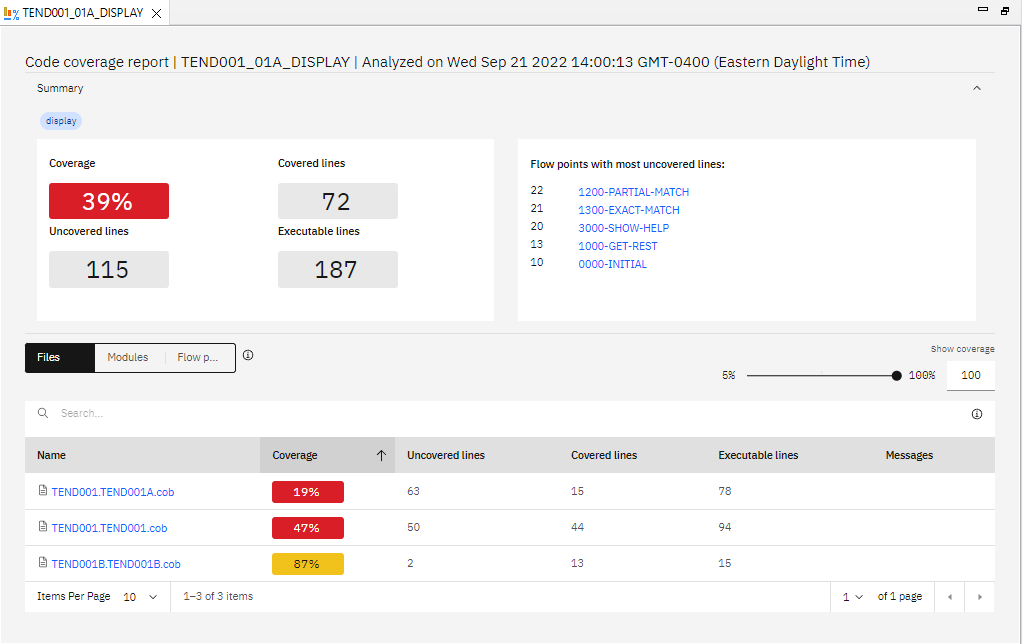The height and width of the screenshot is (644, 1022).
Task: Collapse the Summary section chevron
Action: click(977, 87)
